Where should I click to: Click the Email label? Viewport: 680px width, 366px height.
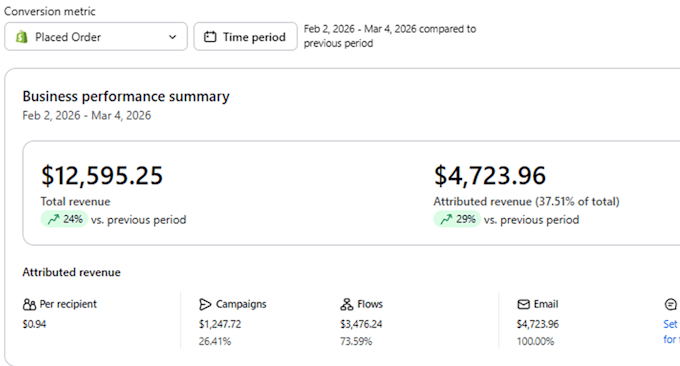(x=546, y=304)
